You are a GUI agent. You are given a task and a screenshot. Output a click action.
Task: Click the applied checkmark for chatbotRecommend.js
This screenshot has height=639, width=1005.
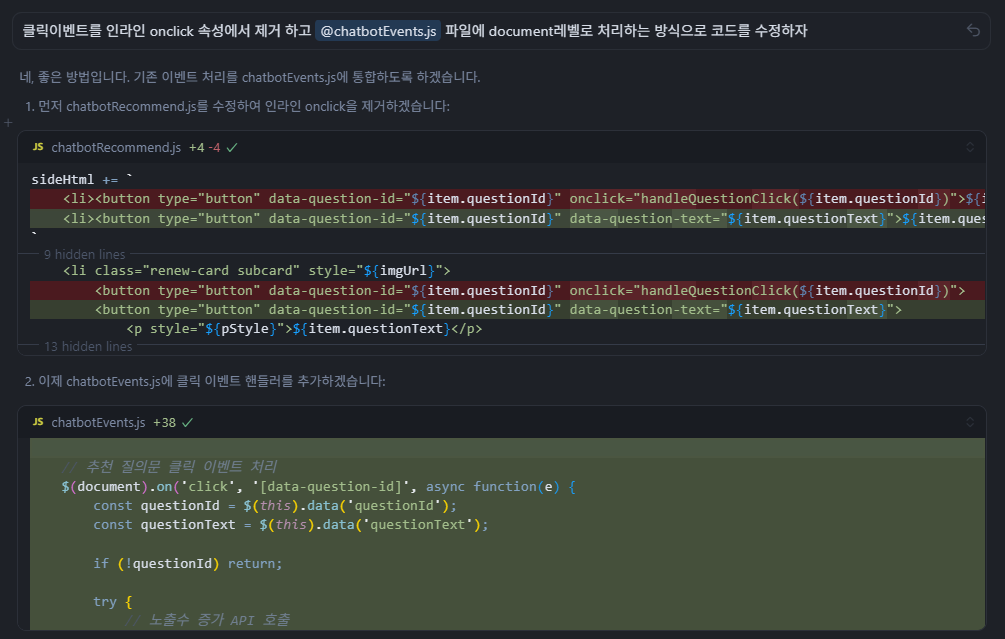click(232, 147)
